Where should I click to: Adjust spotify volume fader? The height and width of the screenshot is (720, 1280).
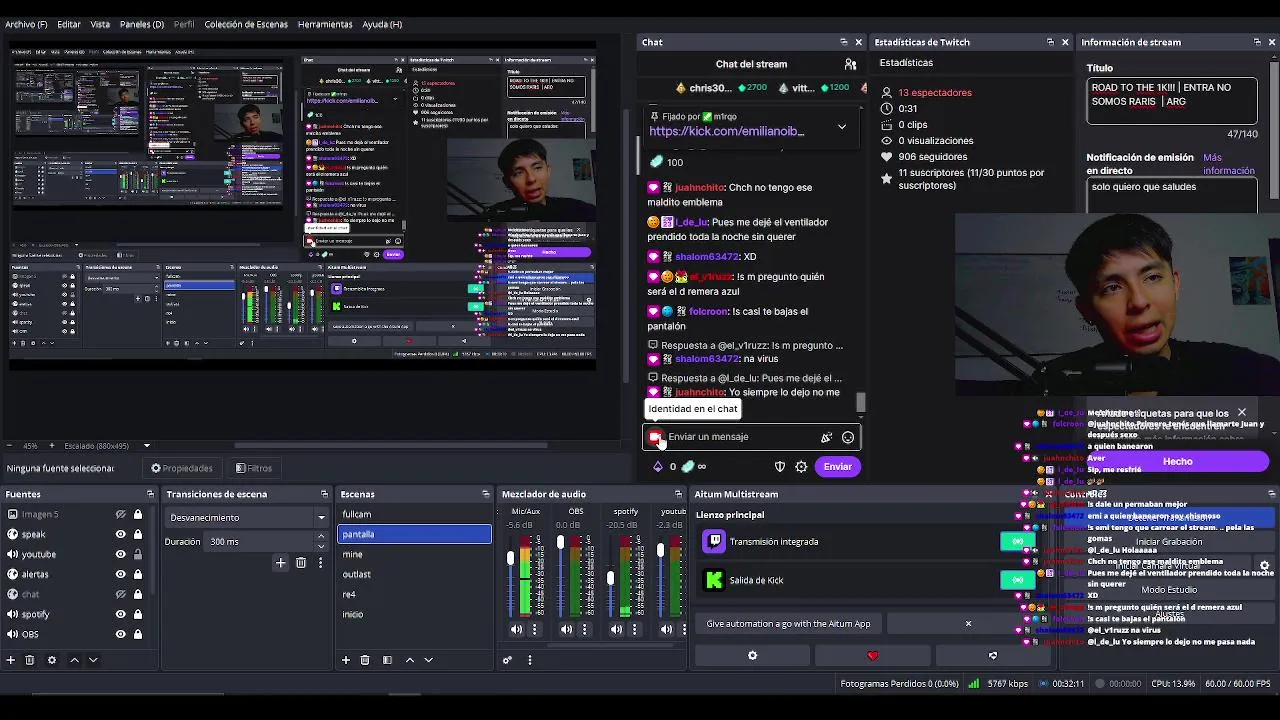click(x=610, y=578)
